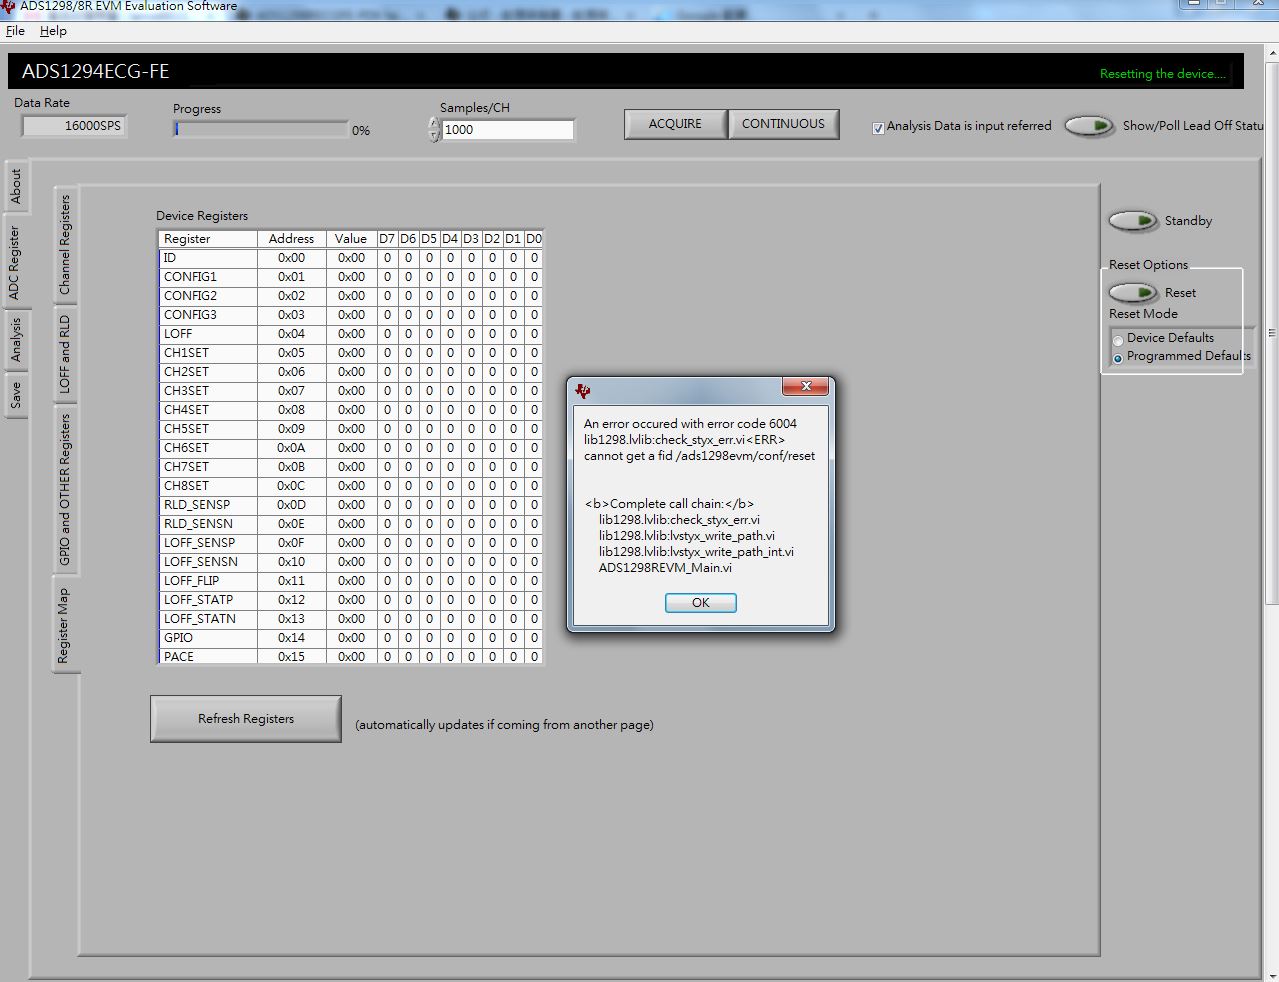Uncheck Analysis Data is input referred
The height and width of the screenshot is (982, 1279).
click(878, 128)
